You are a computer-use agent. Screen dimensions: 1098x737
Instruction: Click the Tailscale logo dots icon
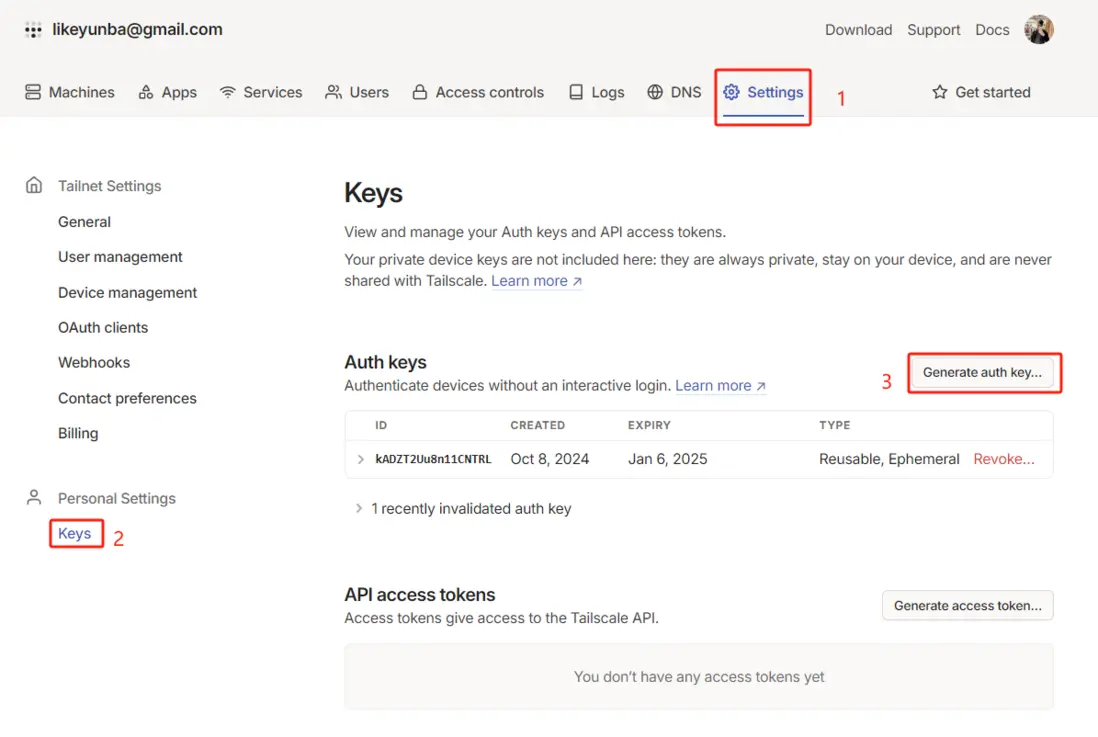point(33,30)
